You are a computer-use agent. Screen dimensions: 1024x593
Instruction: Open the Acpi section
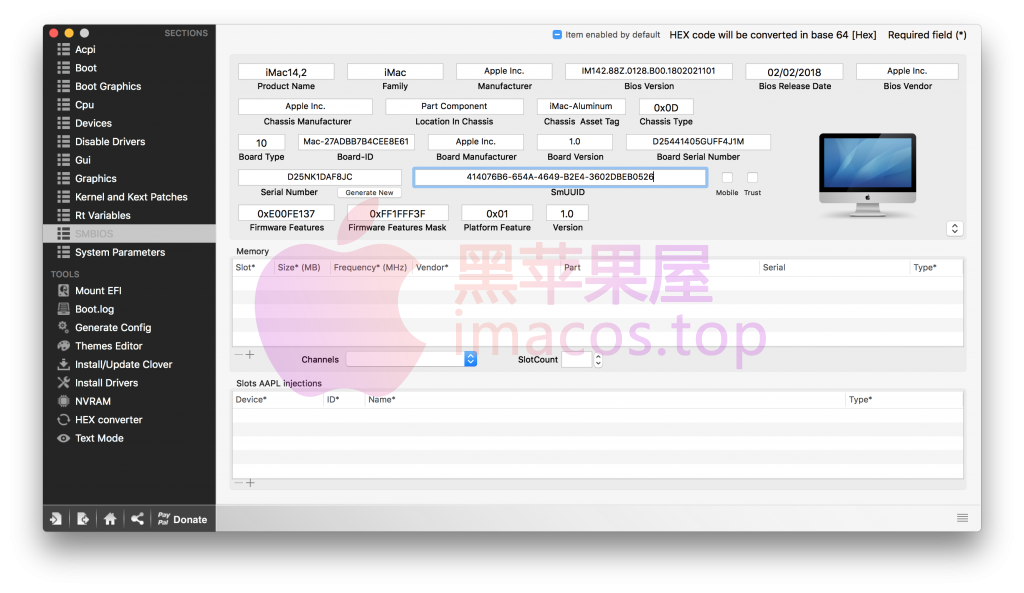coord(129,49)
